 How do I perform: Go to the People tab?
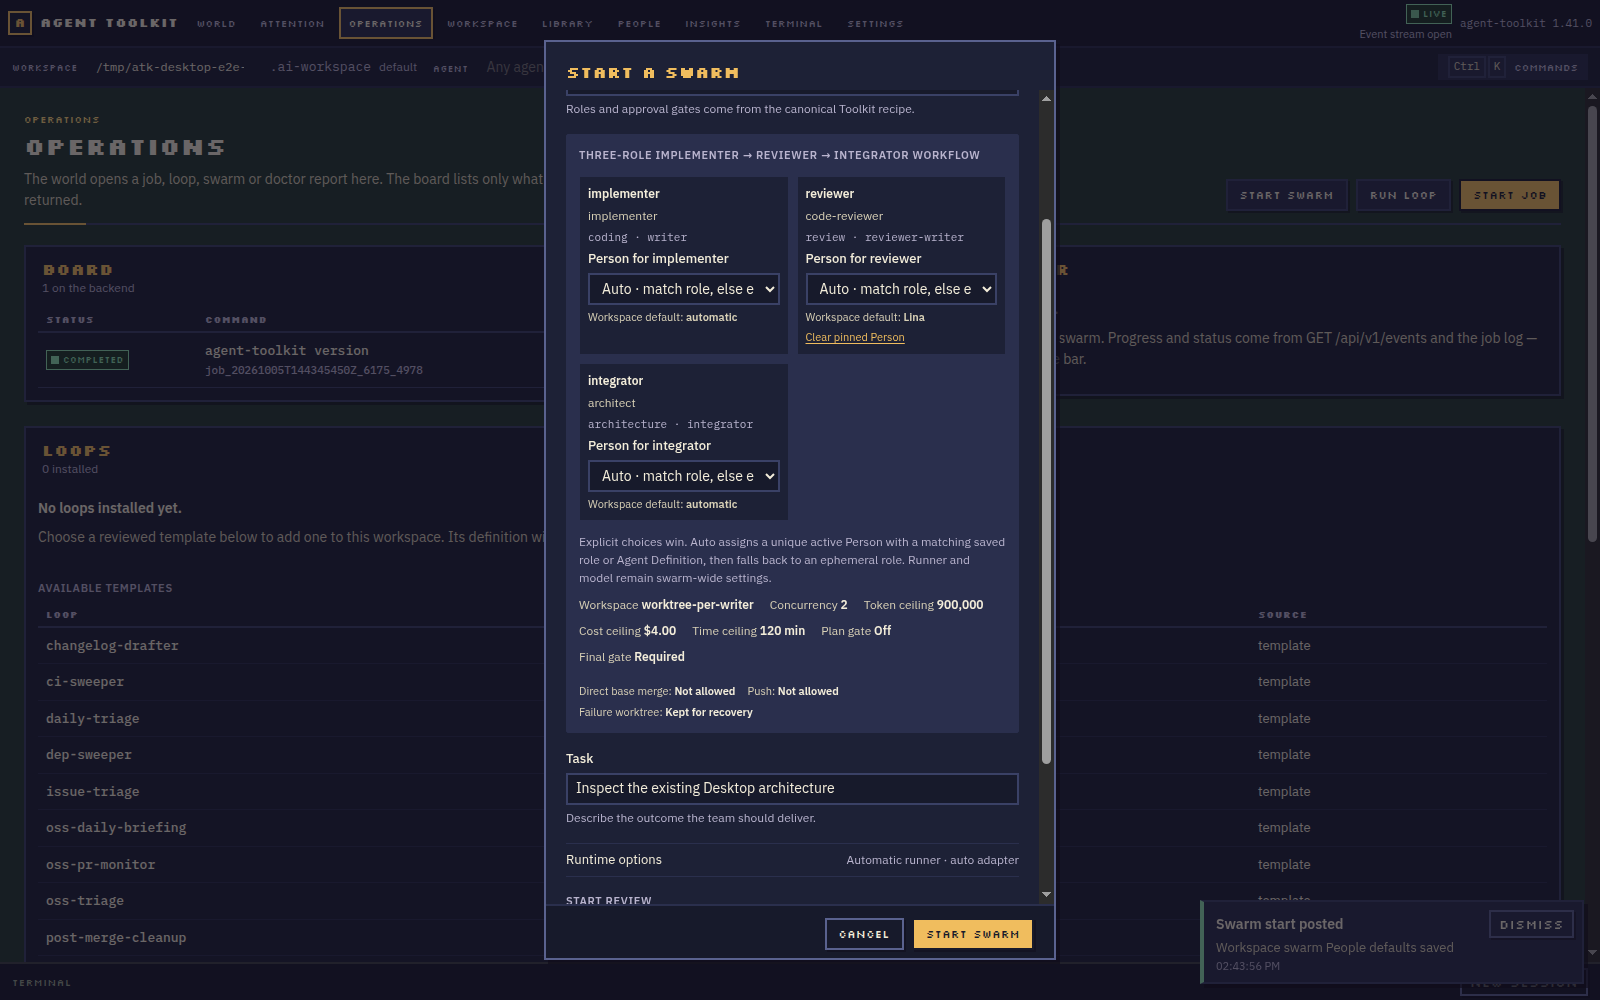click(639, 23)
